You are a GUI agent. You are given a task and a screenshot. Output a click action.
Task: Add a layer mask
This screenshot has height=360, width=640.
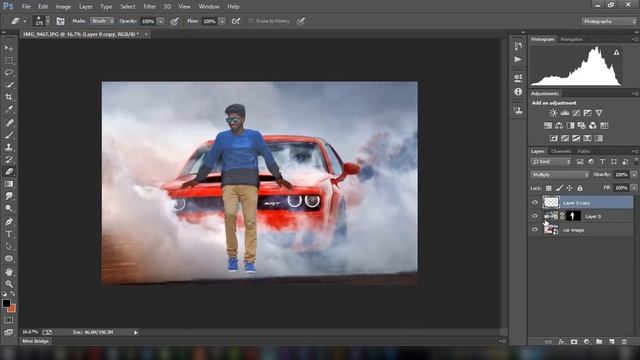[x=574, y=342]
